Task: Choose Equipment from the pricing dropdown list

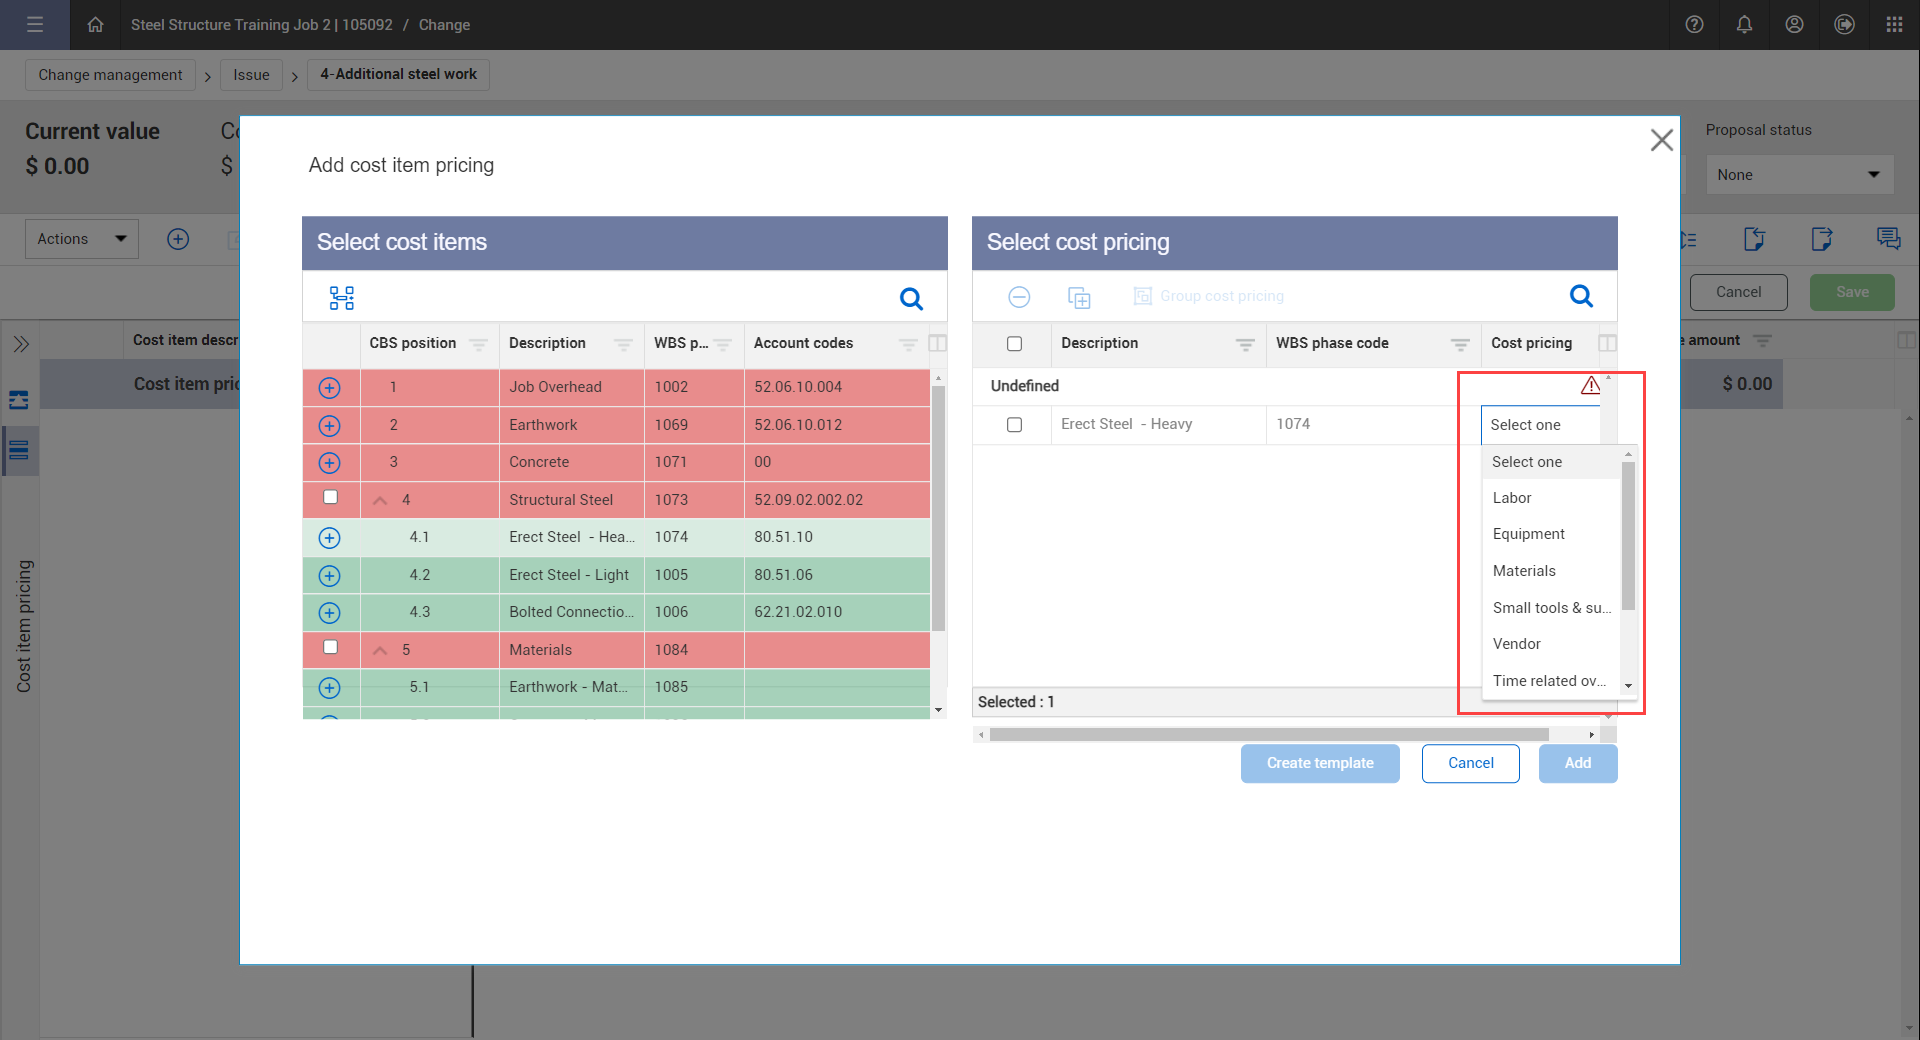Action: (x=1528, y=534)
